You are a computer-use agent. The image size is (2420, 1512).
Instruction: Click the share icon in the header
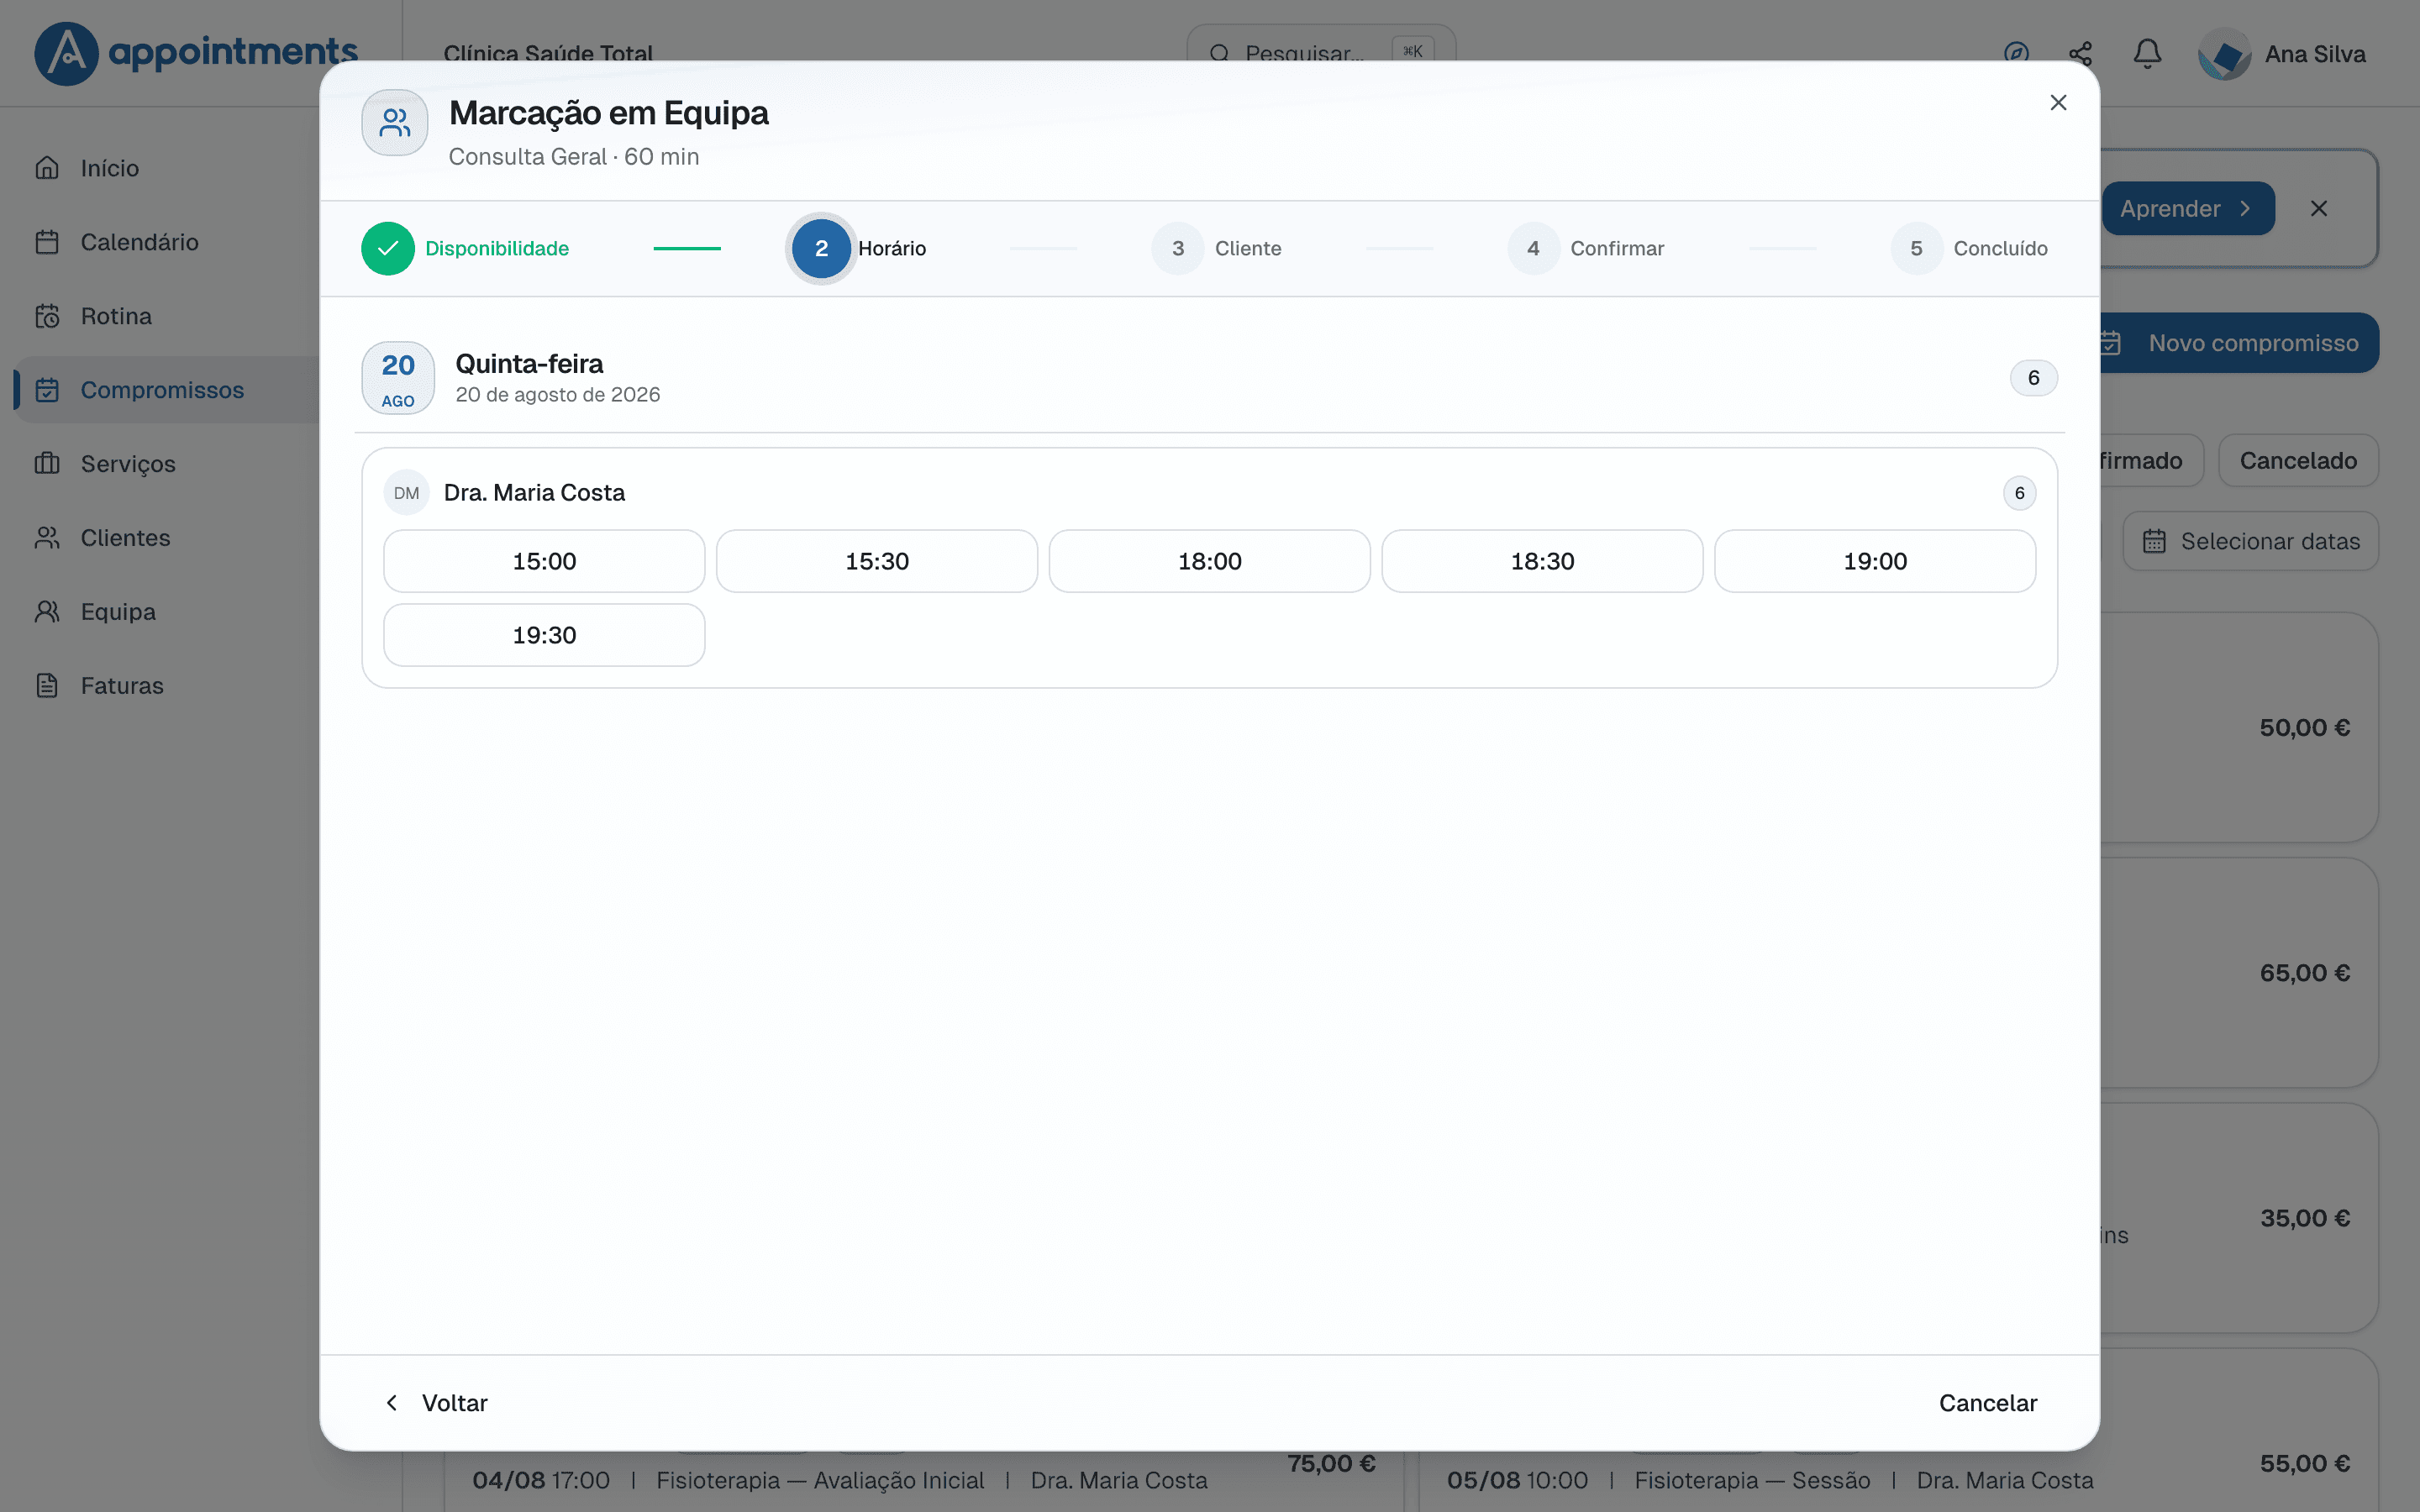click(x=2080, y=54)
